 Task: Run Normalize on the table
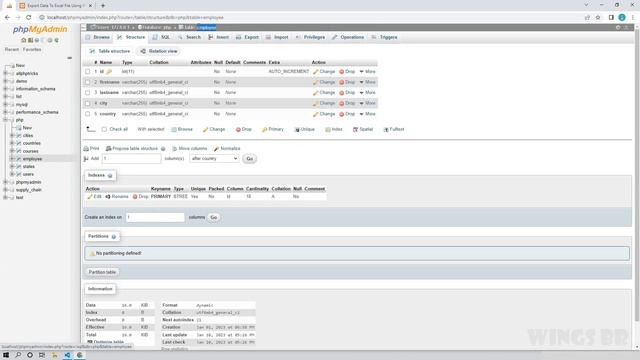(x=227, y=149)
